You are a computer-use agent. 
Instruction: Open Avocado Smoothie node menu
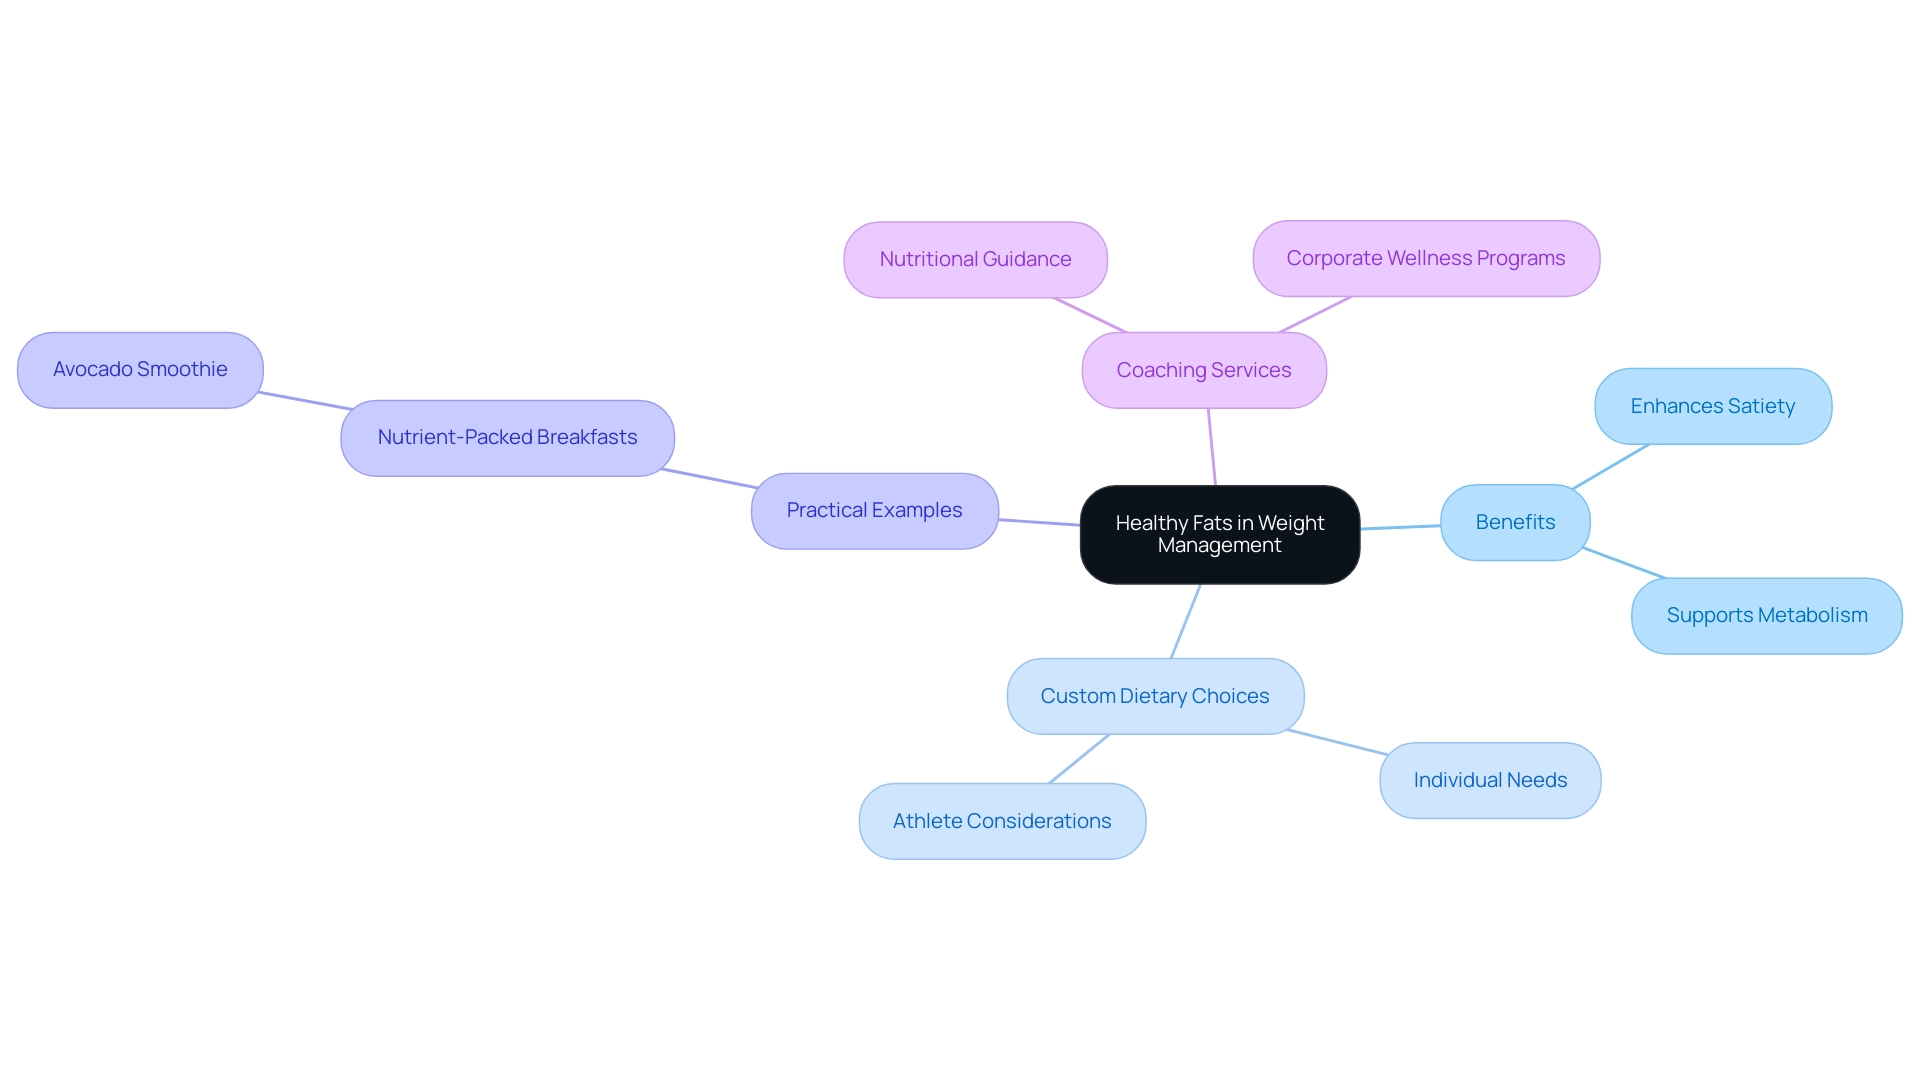click(138, 368)
